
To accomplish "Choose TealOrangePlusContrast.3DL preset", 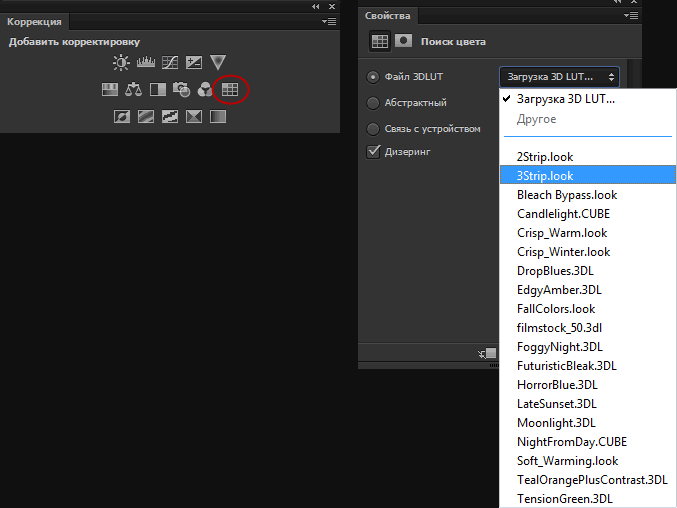I will (x=588, y=480).
